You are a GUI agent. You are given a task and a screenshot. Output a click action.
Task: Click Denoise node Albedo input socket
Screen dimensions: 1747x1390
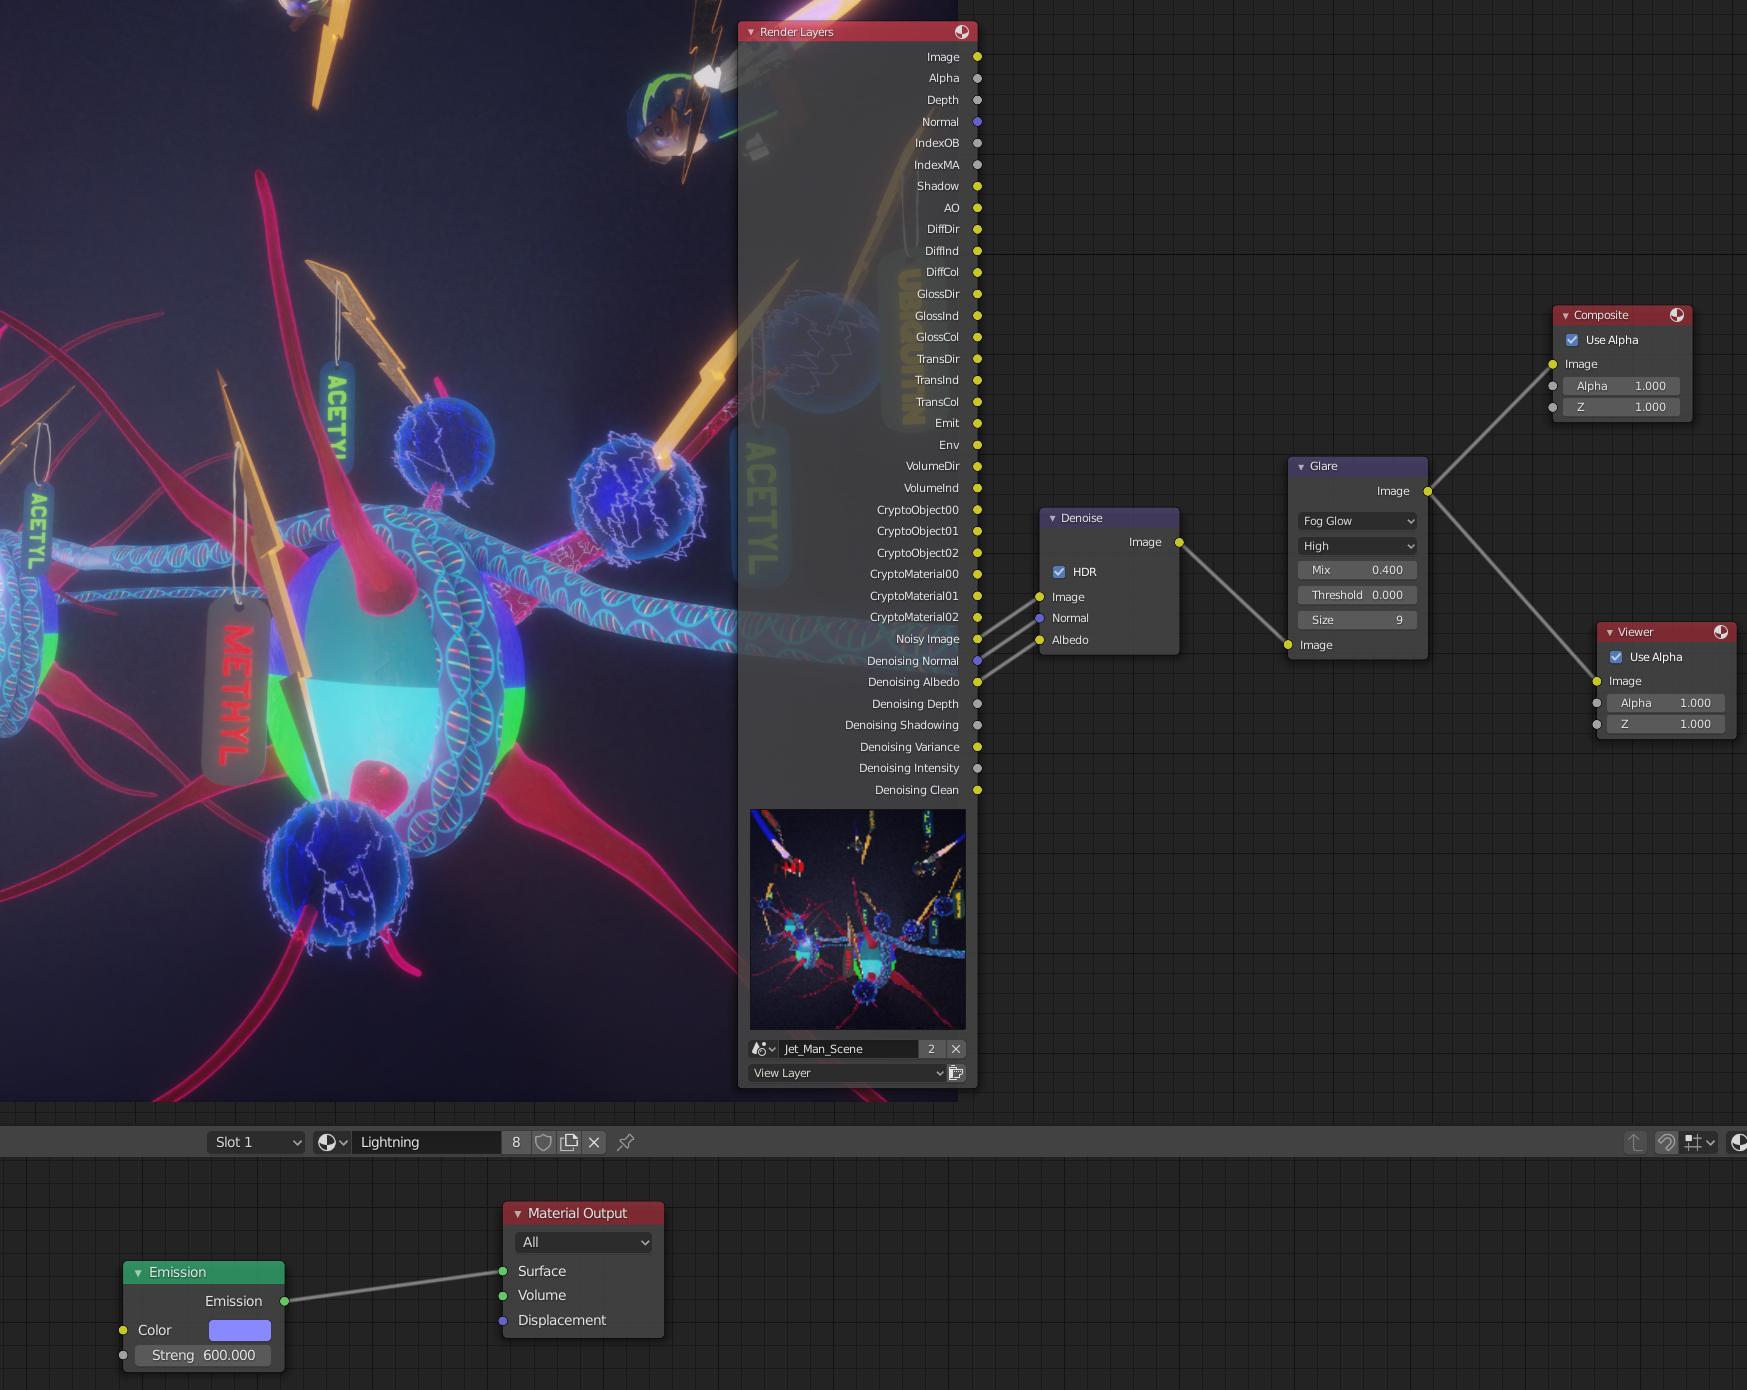pos(1040,640)
